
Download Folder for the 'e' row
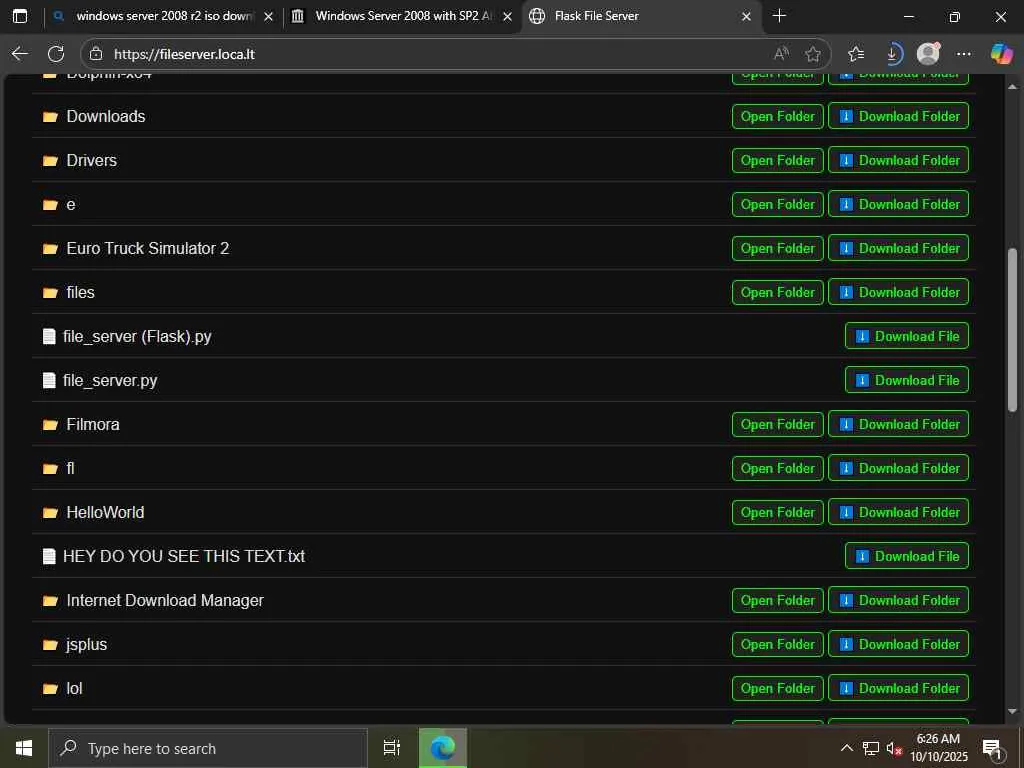tap(899, 204)
